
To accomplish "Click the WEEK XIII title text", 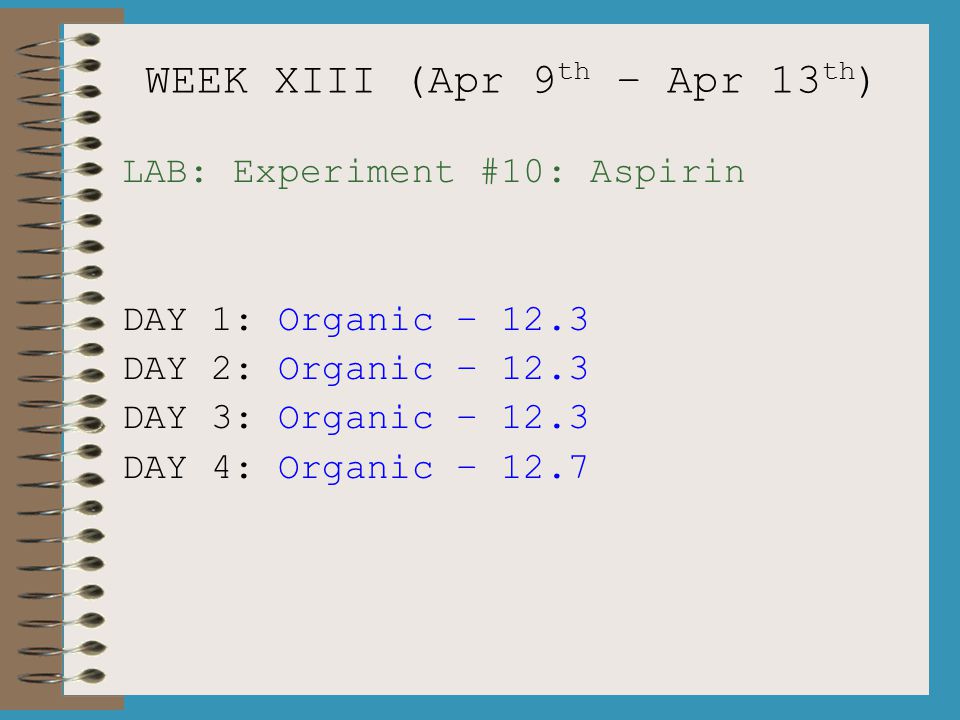I will pos(508,81).
